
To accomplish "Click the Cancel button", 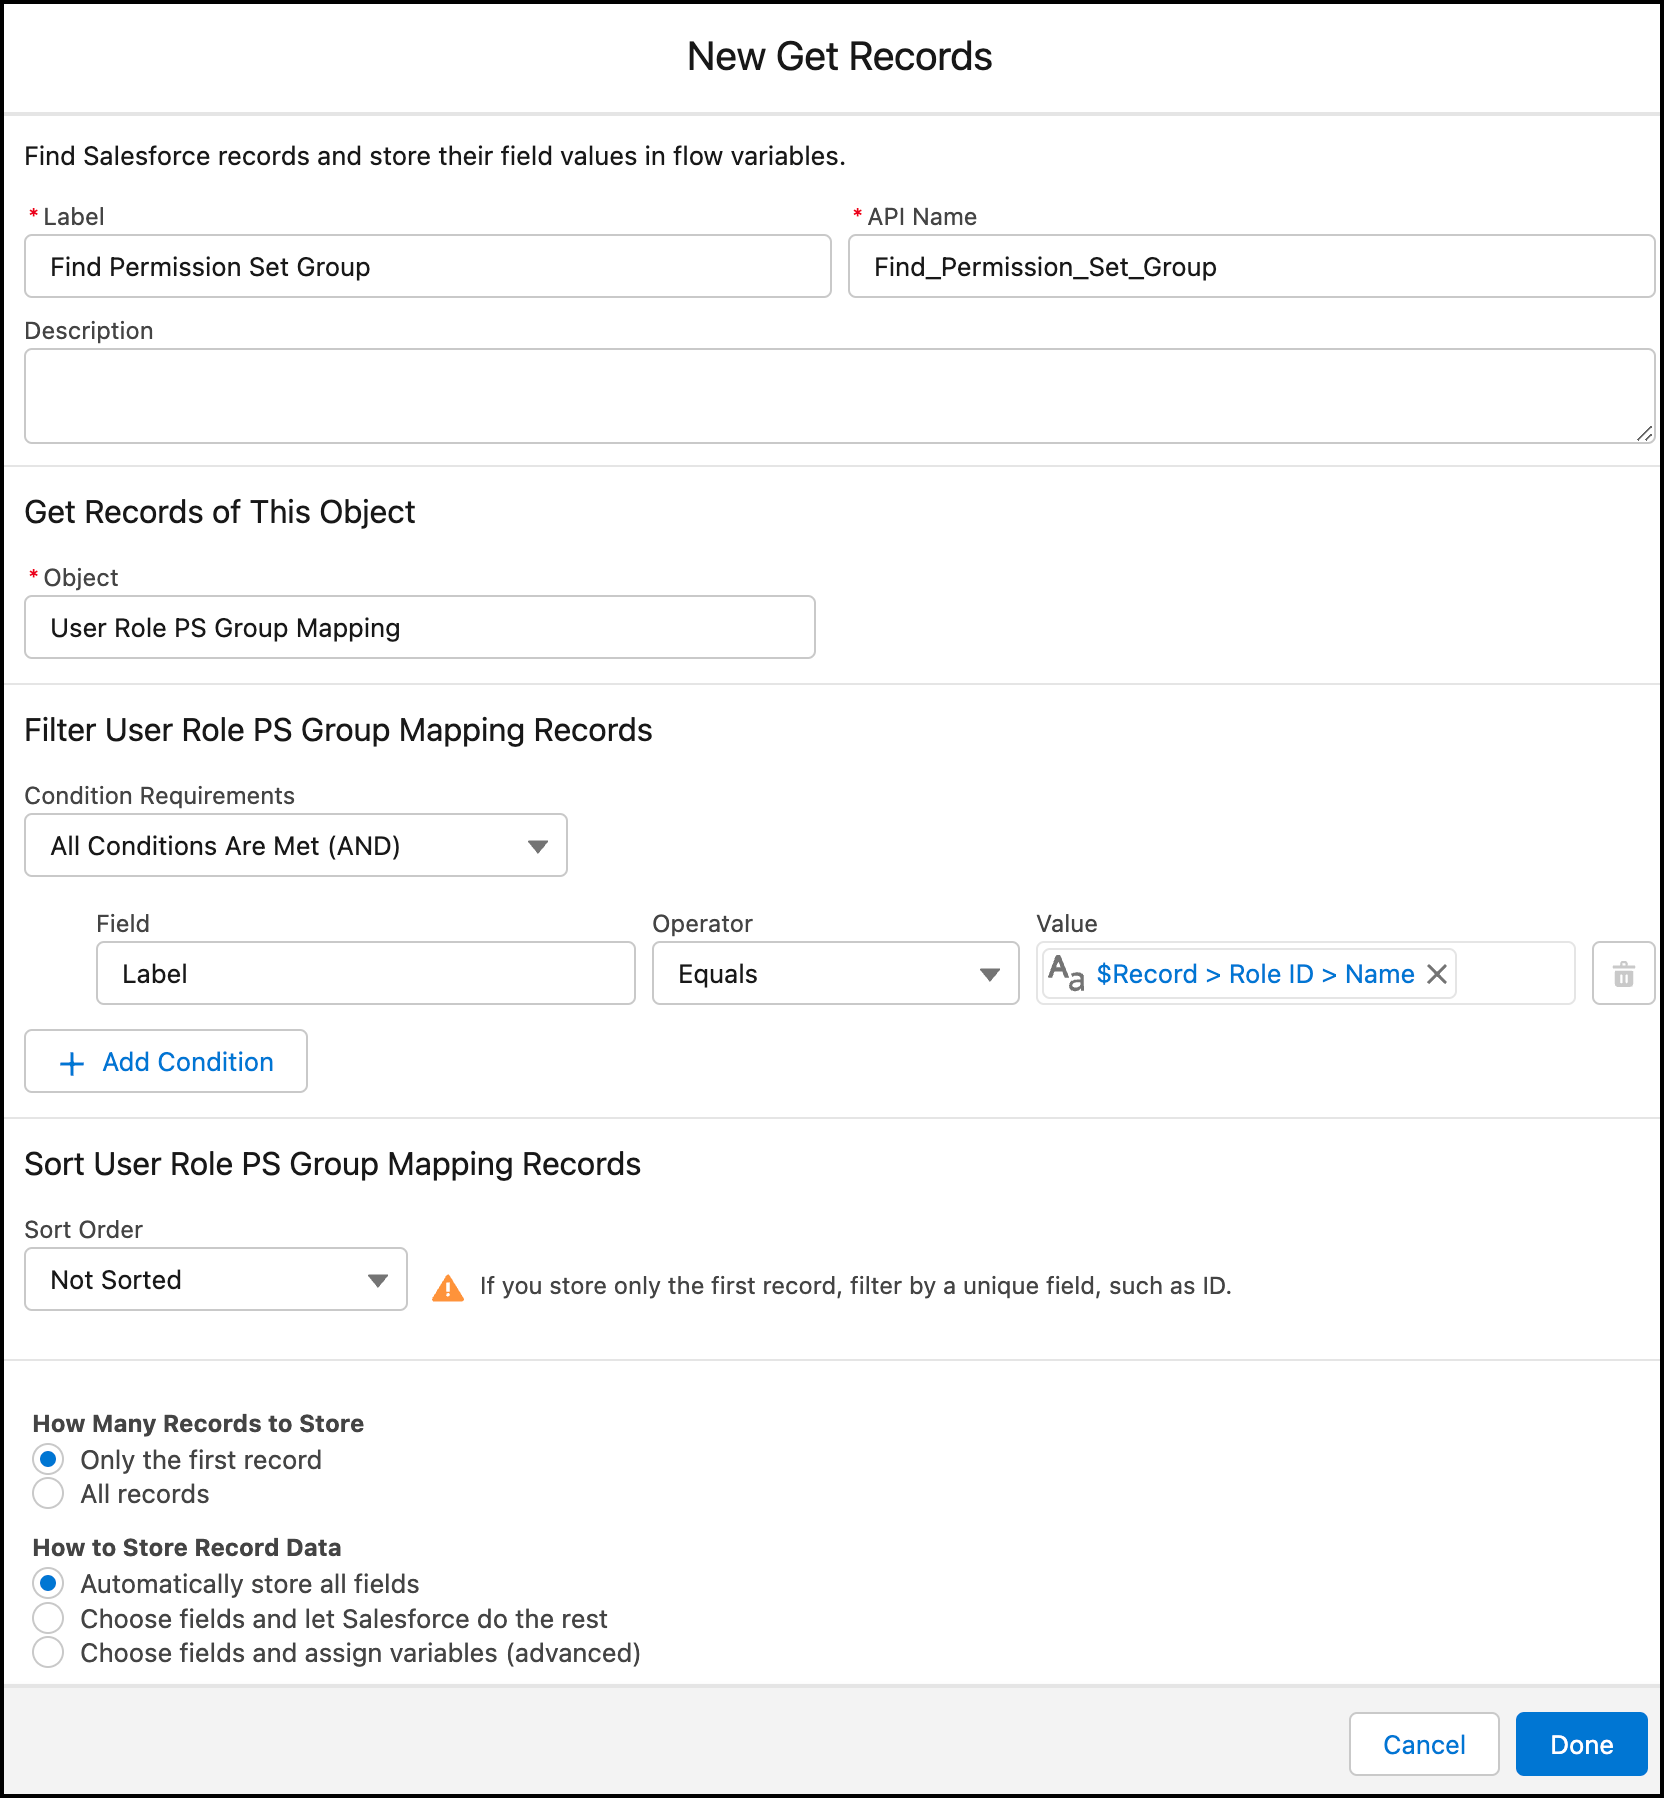I will coord(1423,1745).
